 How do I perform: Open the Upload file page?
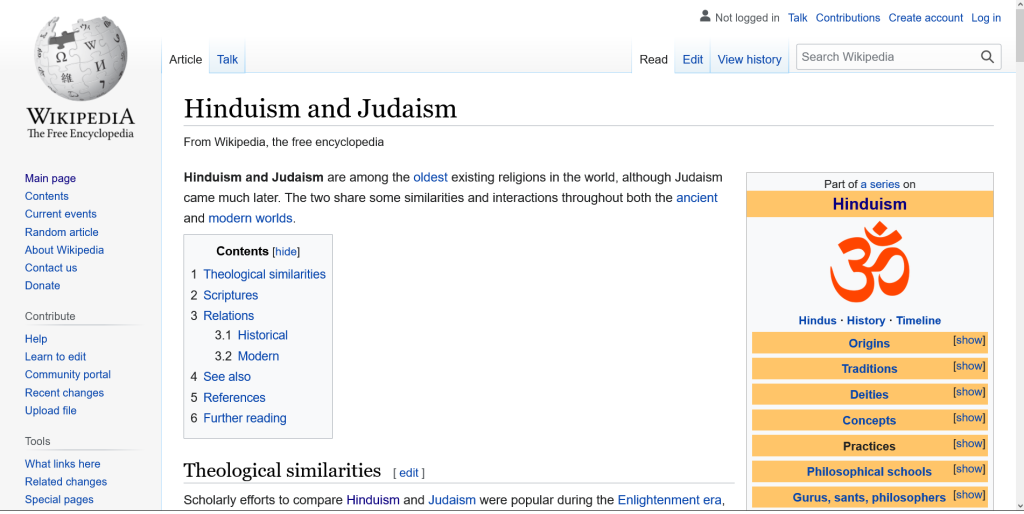click(50, 410)
